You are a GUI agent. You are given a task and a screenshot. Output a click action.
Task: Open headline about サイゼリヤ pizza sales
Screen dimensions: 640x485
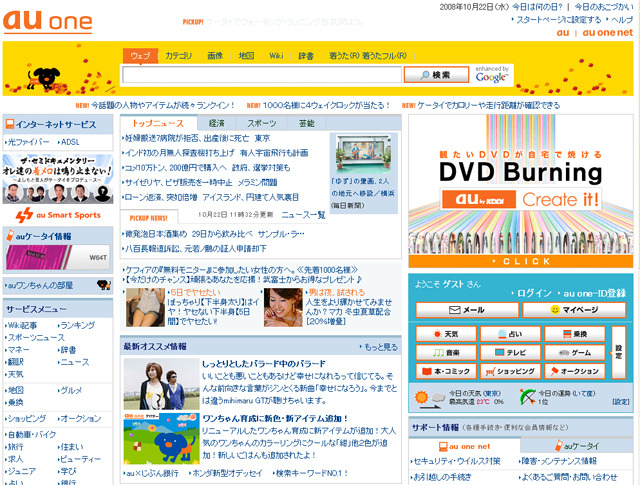[201, 182]
